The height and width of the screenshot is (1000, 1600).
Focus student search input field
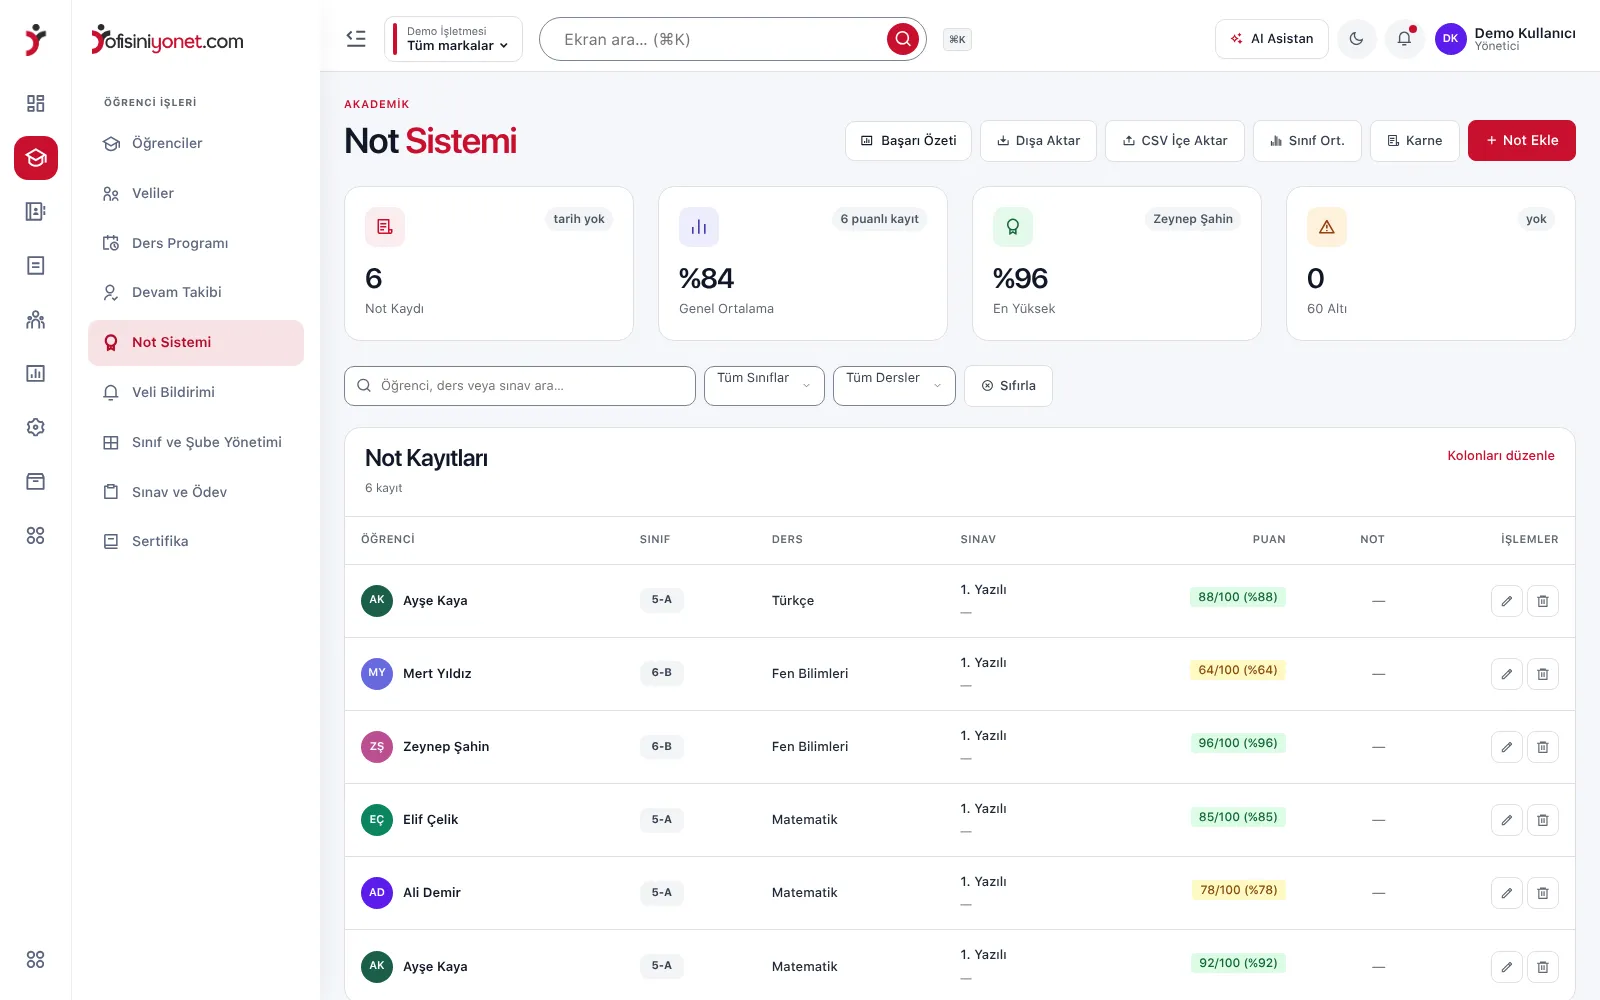[520, 386]
